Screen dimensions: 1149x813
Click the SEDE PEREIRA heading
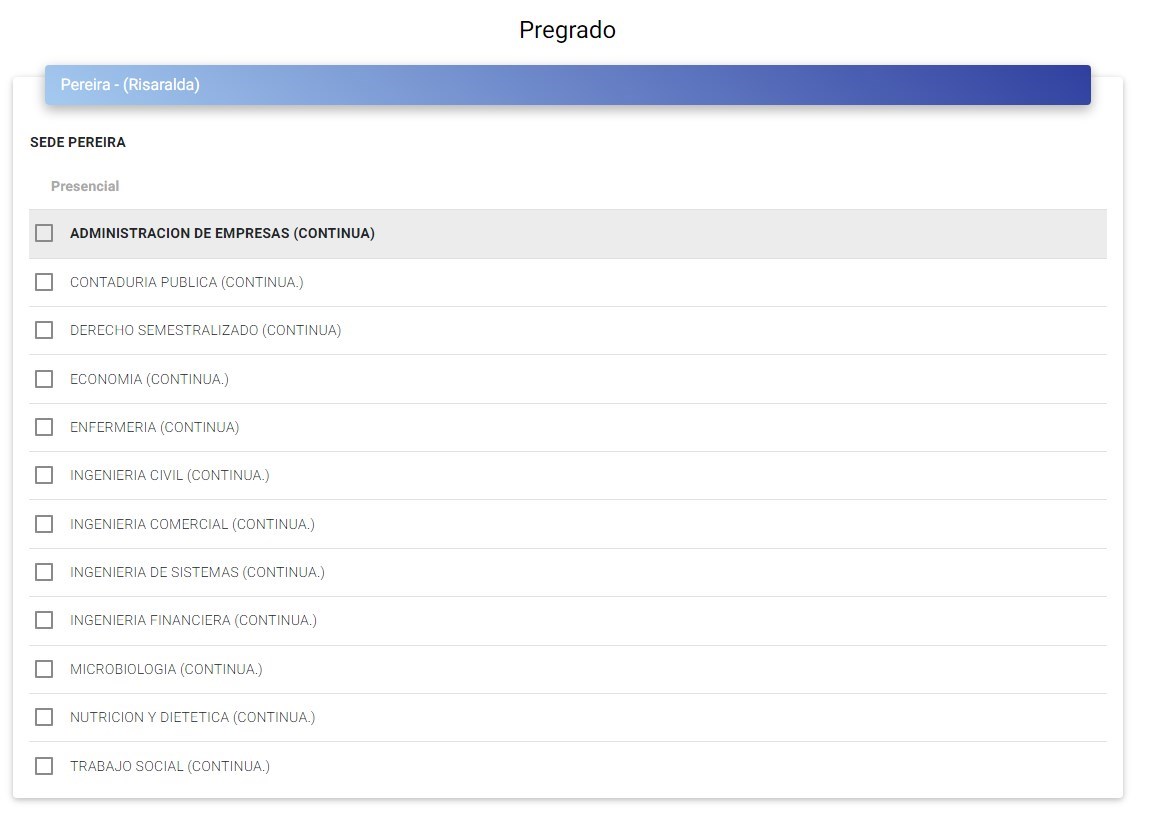click(78, 142)
